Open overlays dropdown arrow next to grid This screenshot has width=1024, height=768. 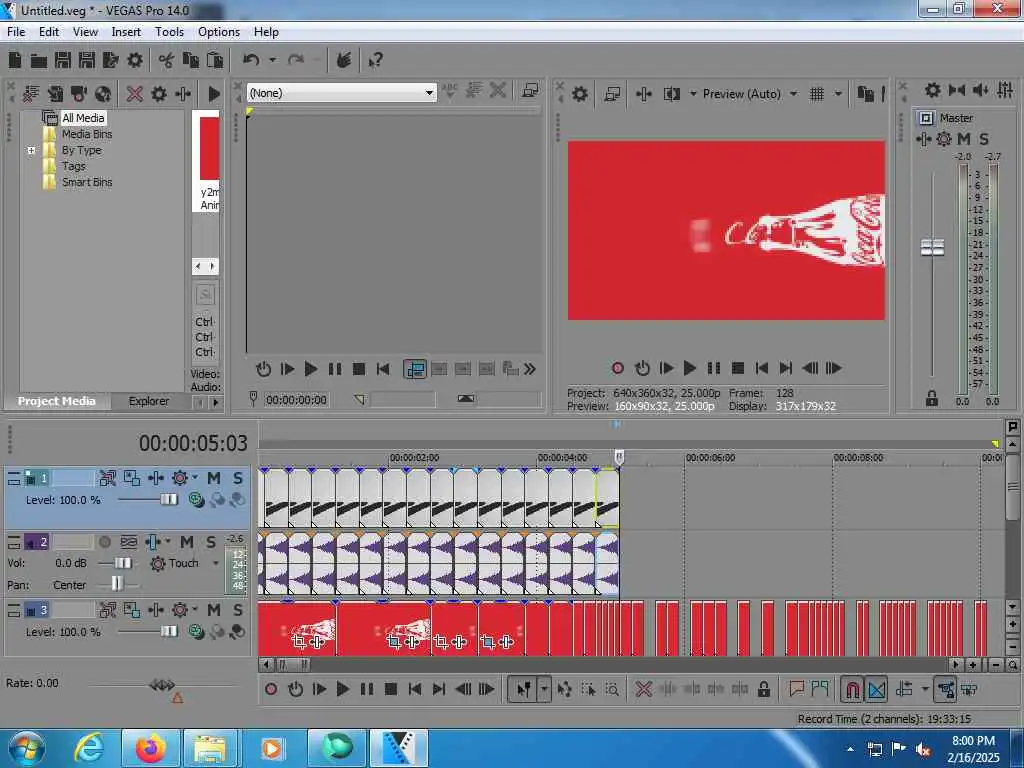838,94
